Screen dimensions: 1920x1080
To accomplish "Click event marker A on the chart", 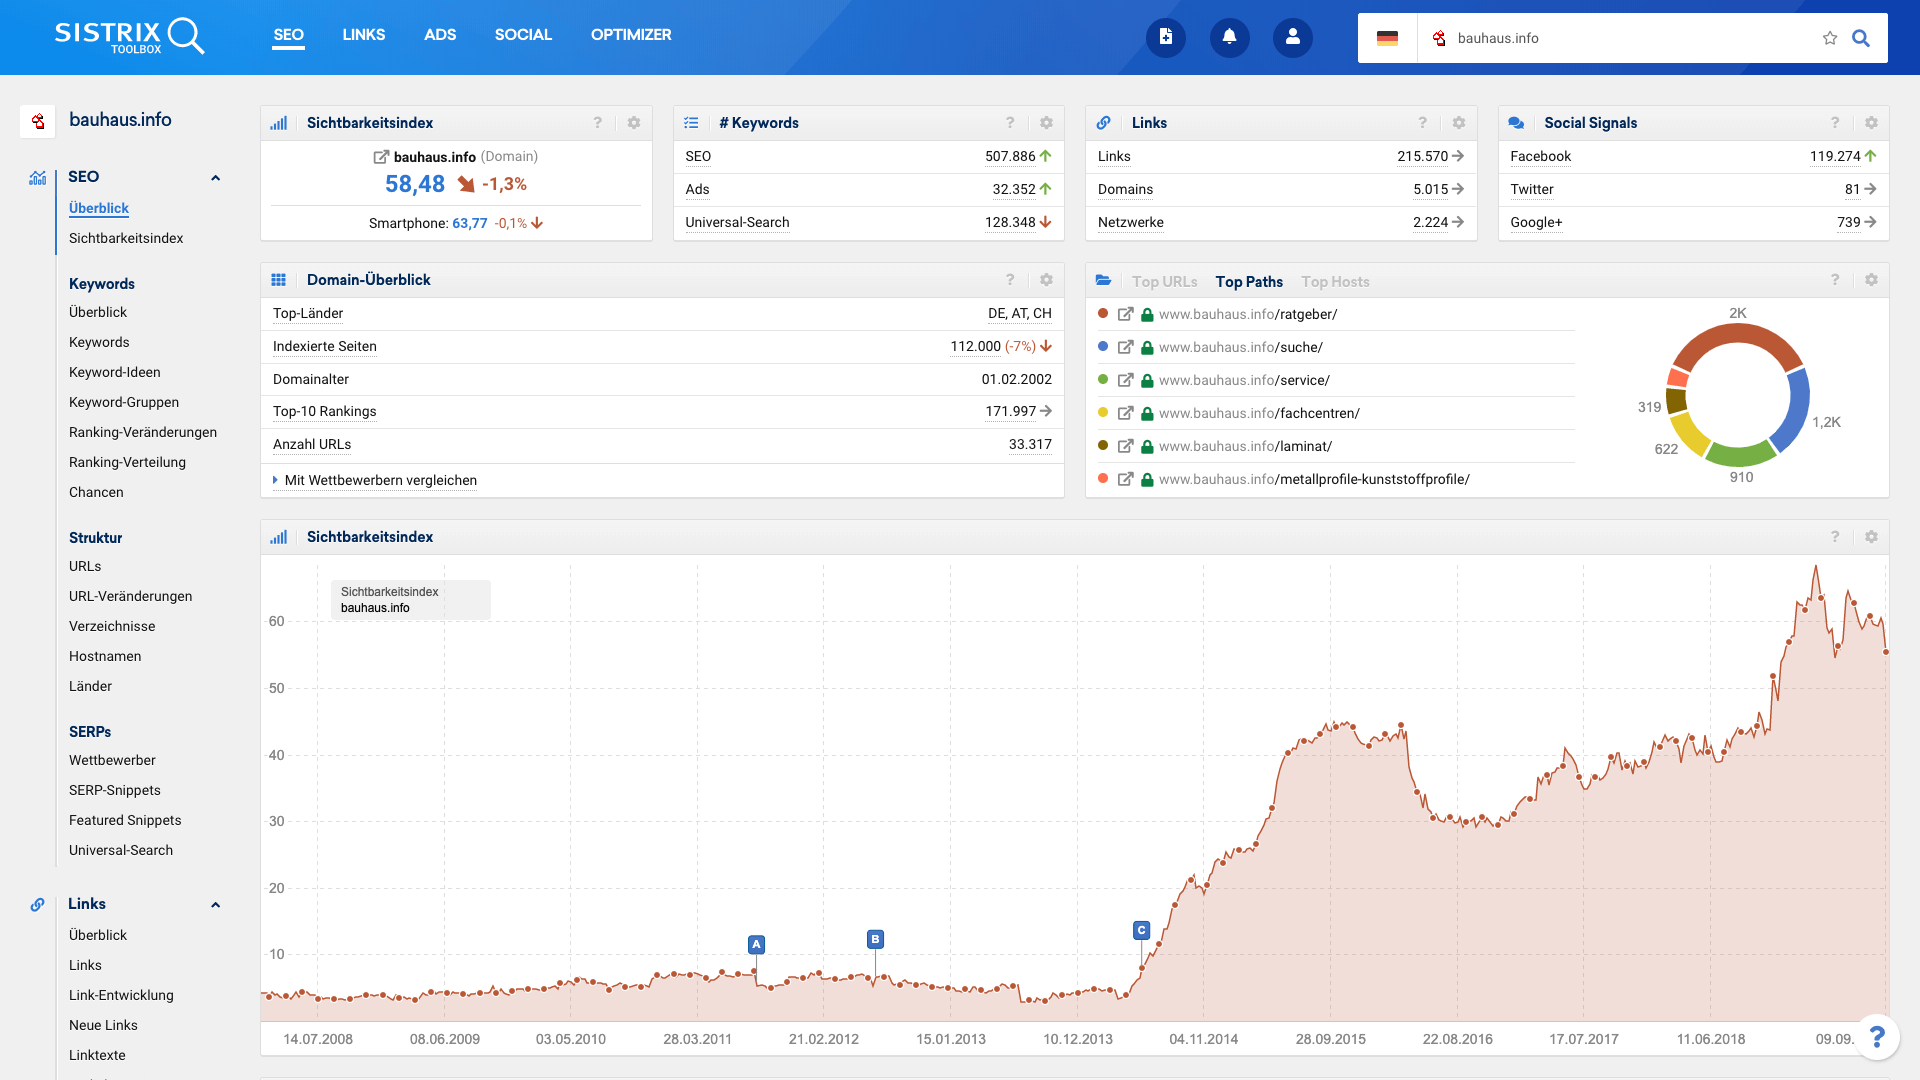I will tap(756, 944).
